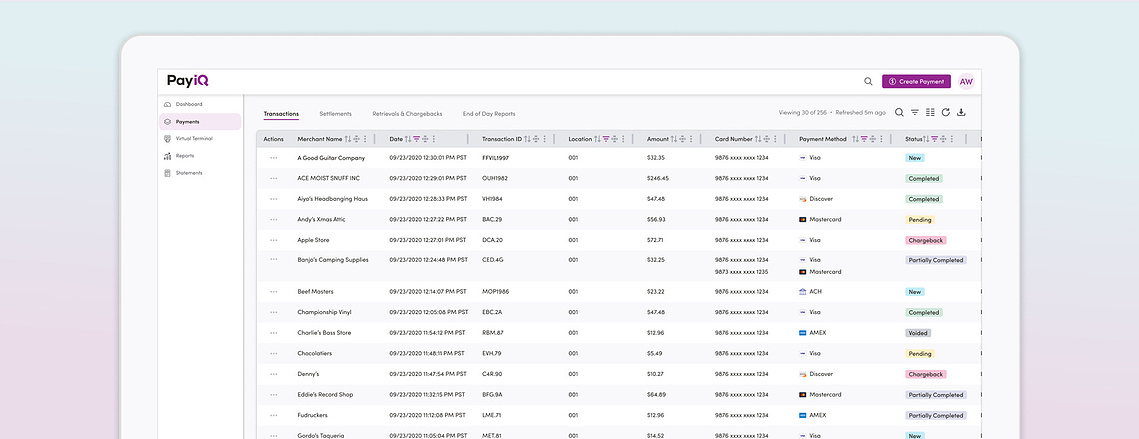Open the Payment Method column kebab menu
The width and height of the screenshot is (1139, 439).
(881, 139)
